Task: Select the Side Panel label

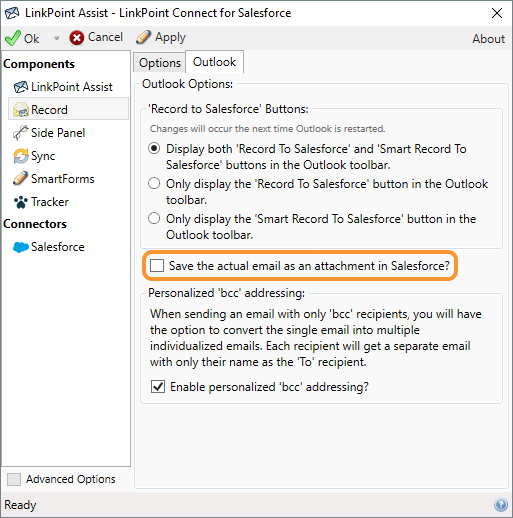Action: (x=58, y=133)
